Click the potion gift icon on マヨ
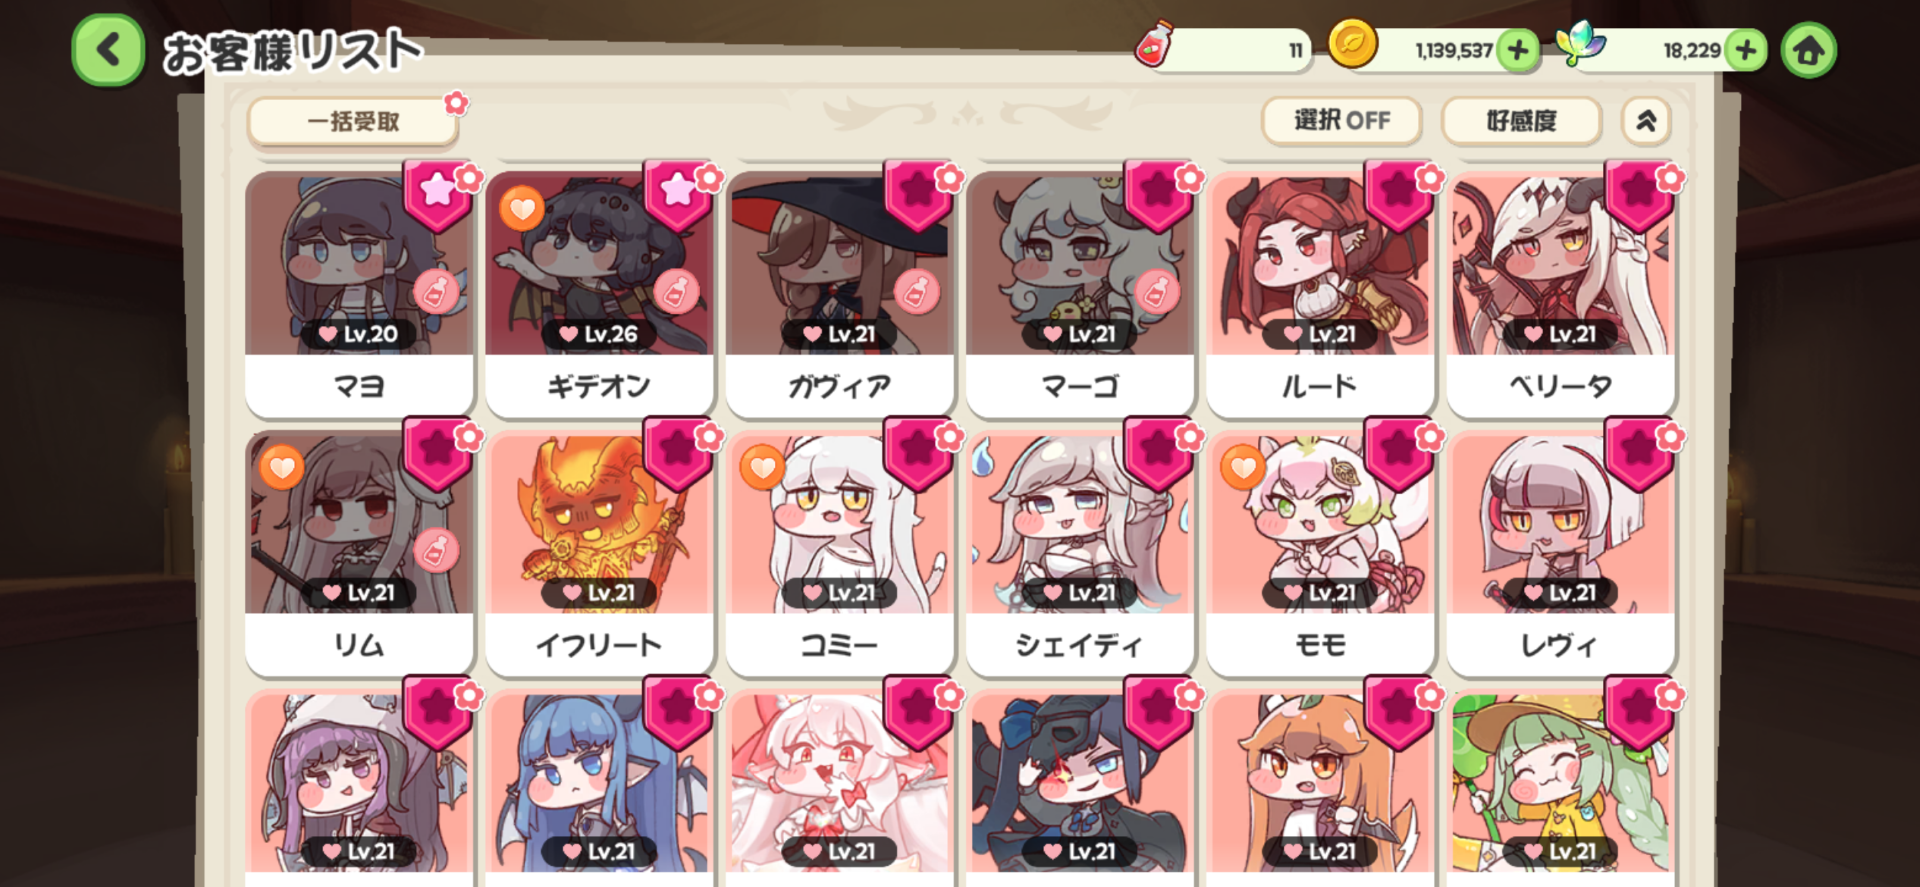Image resolution: width=1920 pixels, height=887 pixels. pos(436,292)
